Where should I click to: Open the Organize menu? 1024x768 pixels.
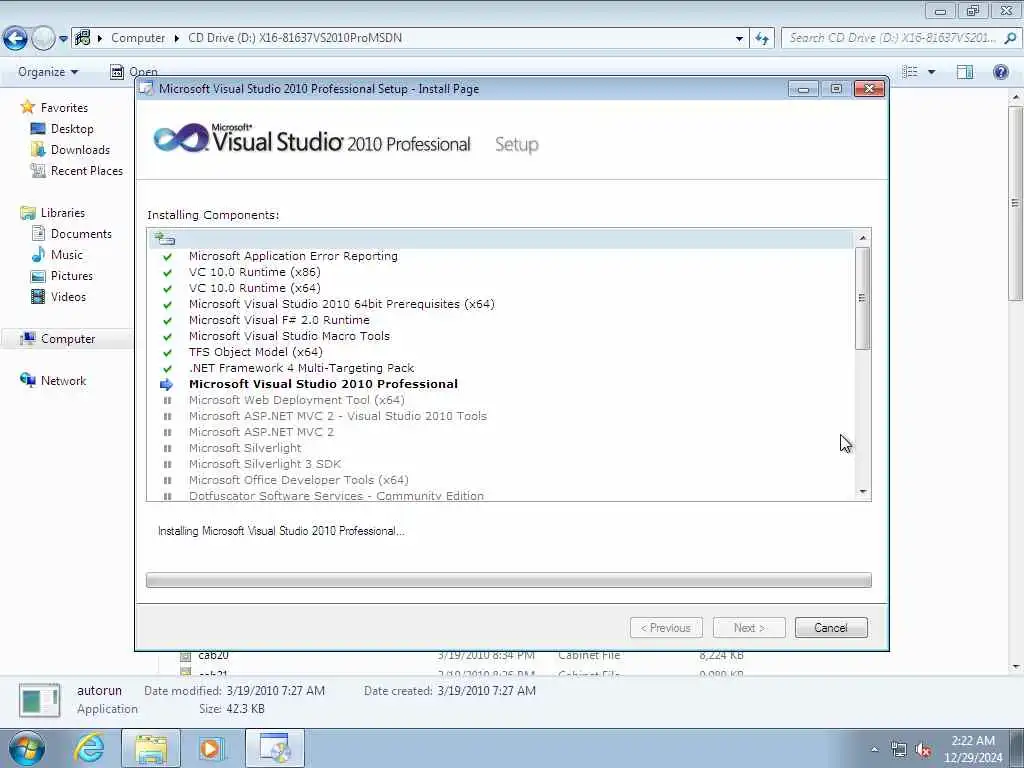coord(48,72)
